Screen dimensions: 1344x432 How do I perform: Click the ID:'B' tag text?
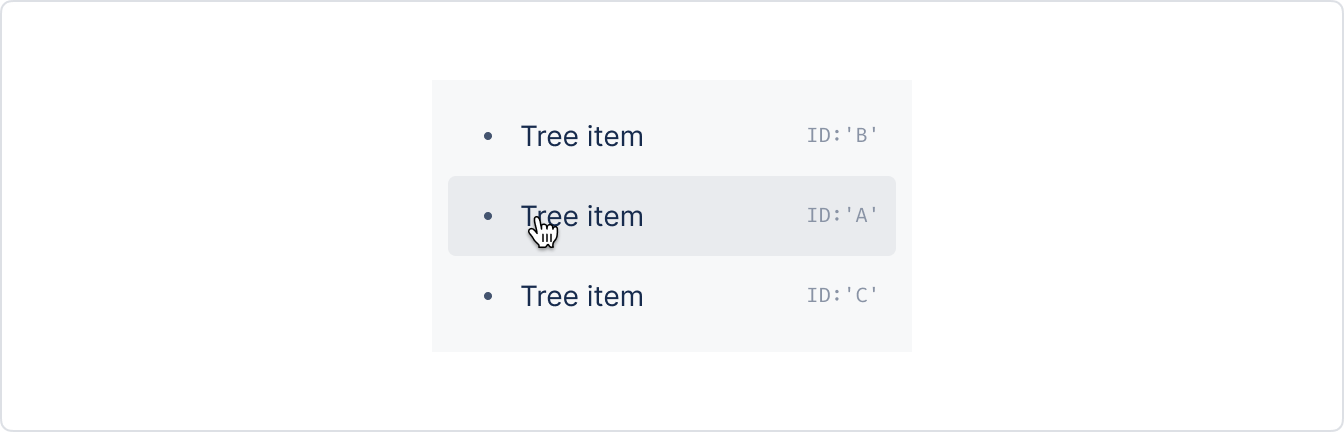842,135
